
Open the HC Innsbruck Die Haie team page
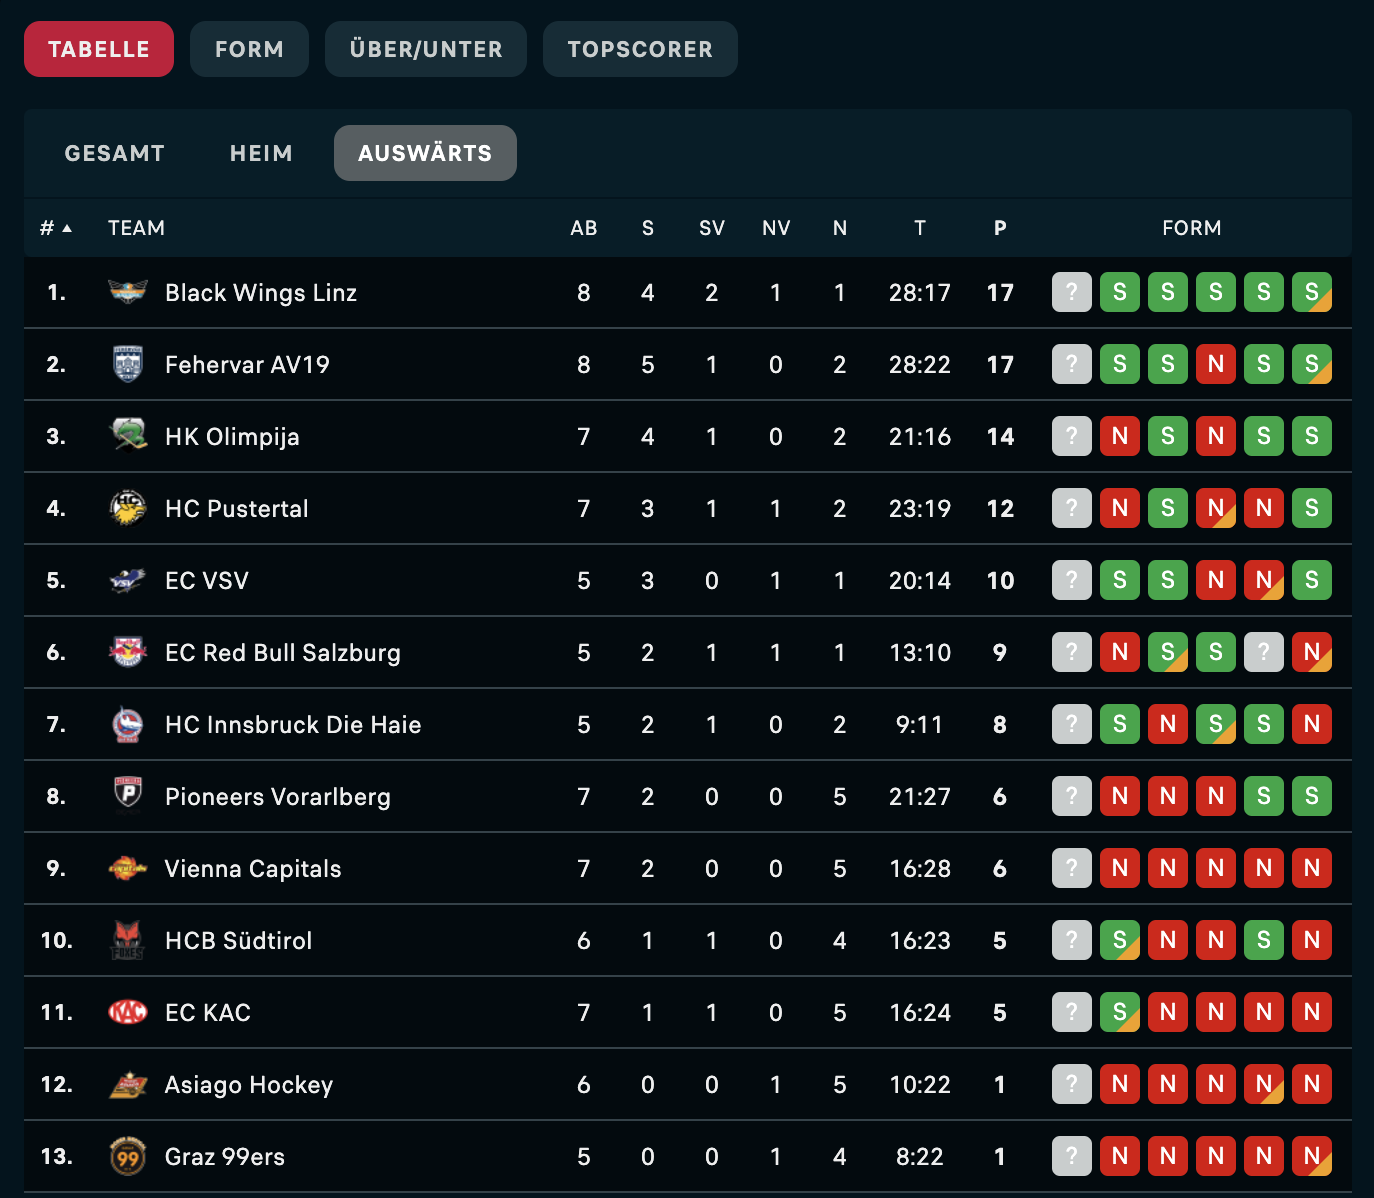[292, 724]
